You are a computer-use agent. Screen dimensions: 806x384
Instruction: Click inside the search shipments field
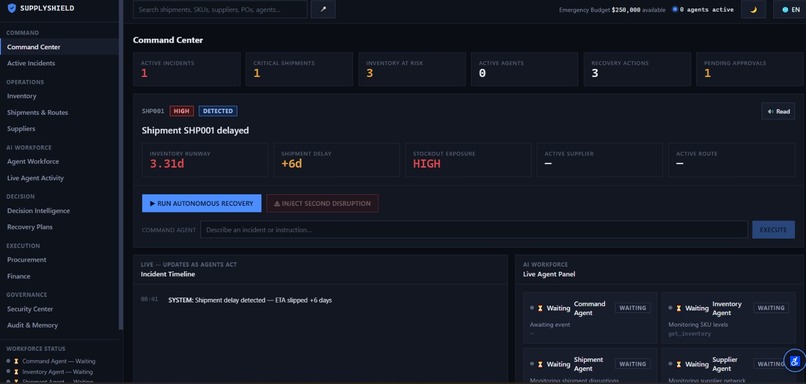220,9
